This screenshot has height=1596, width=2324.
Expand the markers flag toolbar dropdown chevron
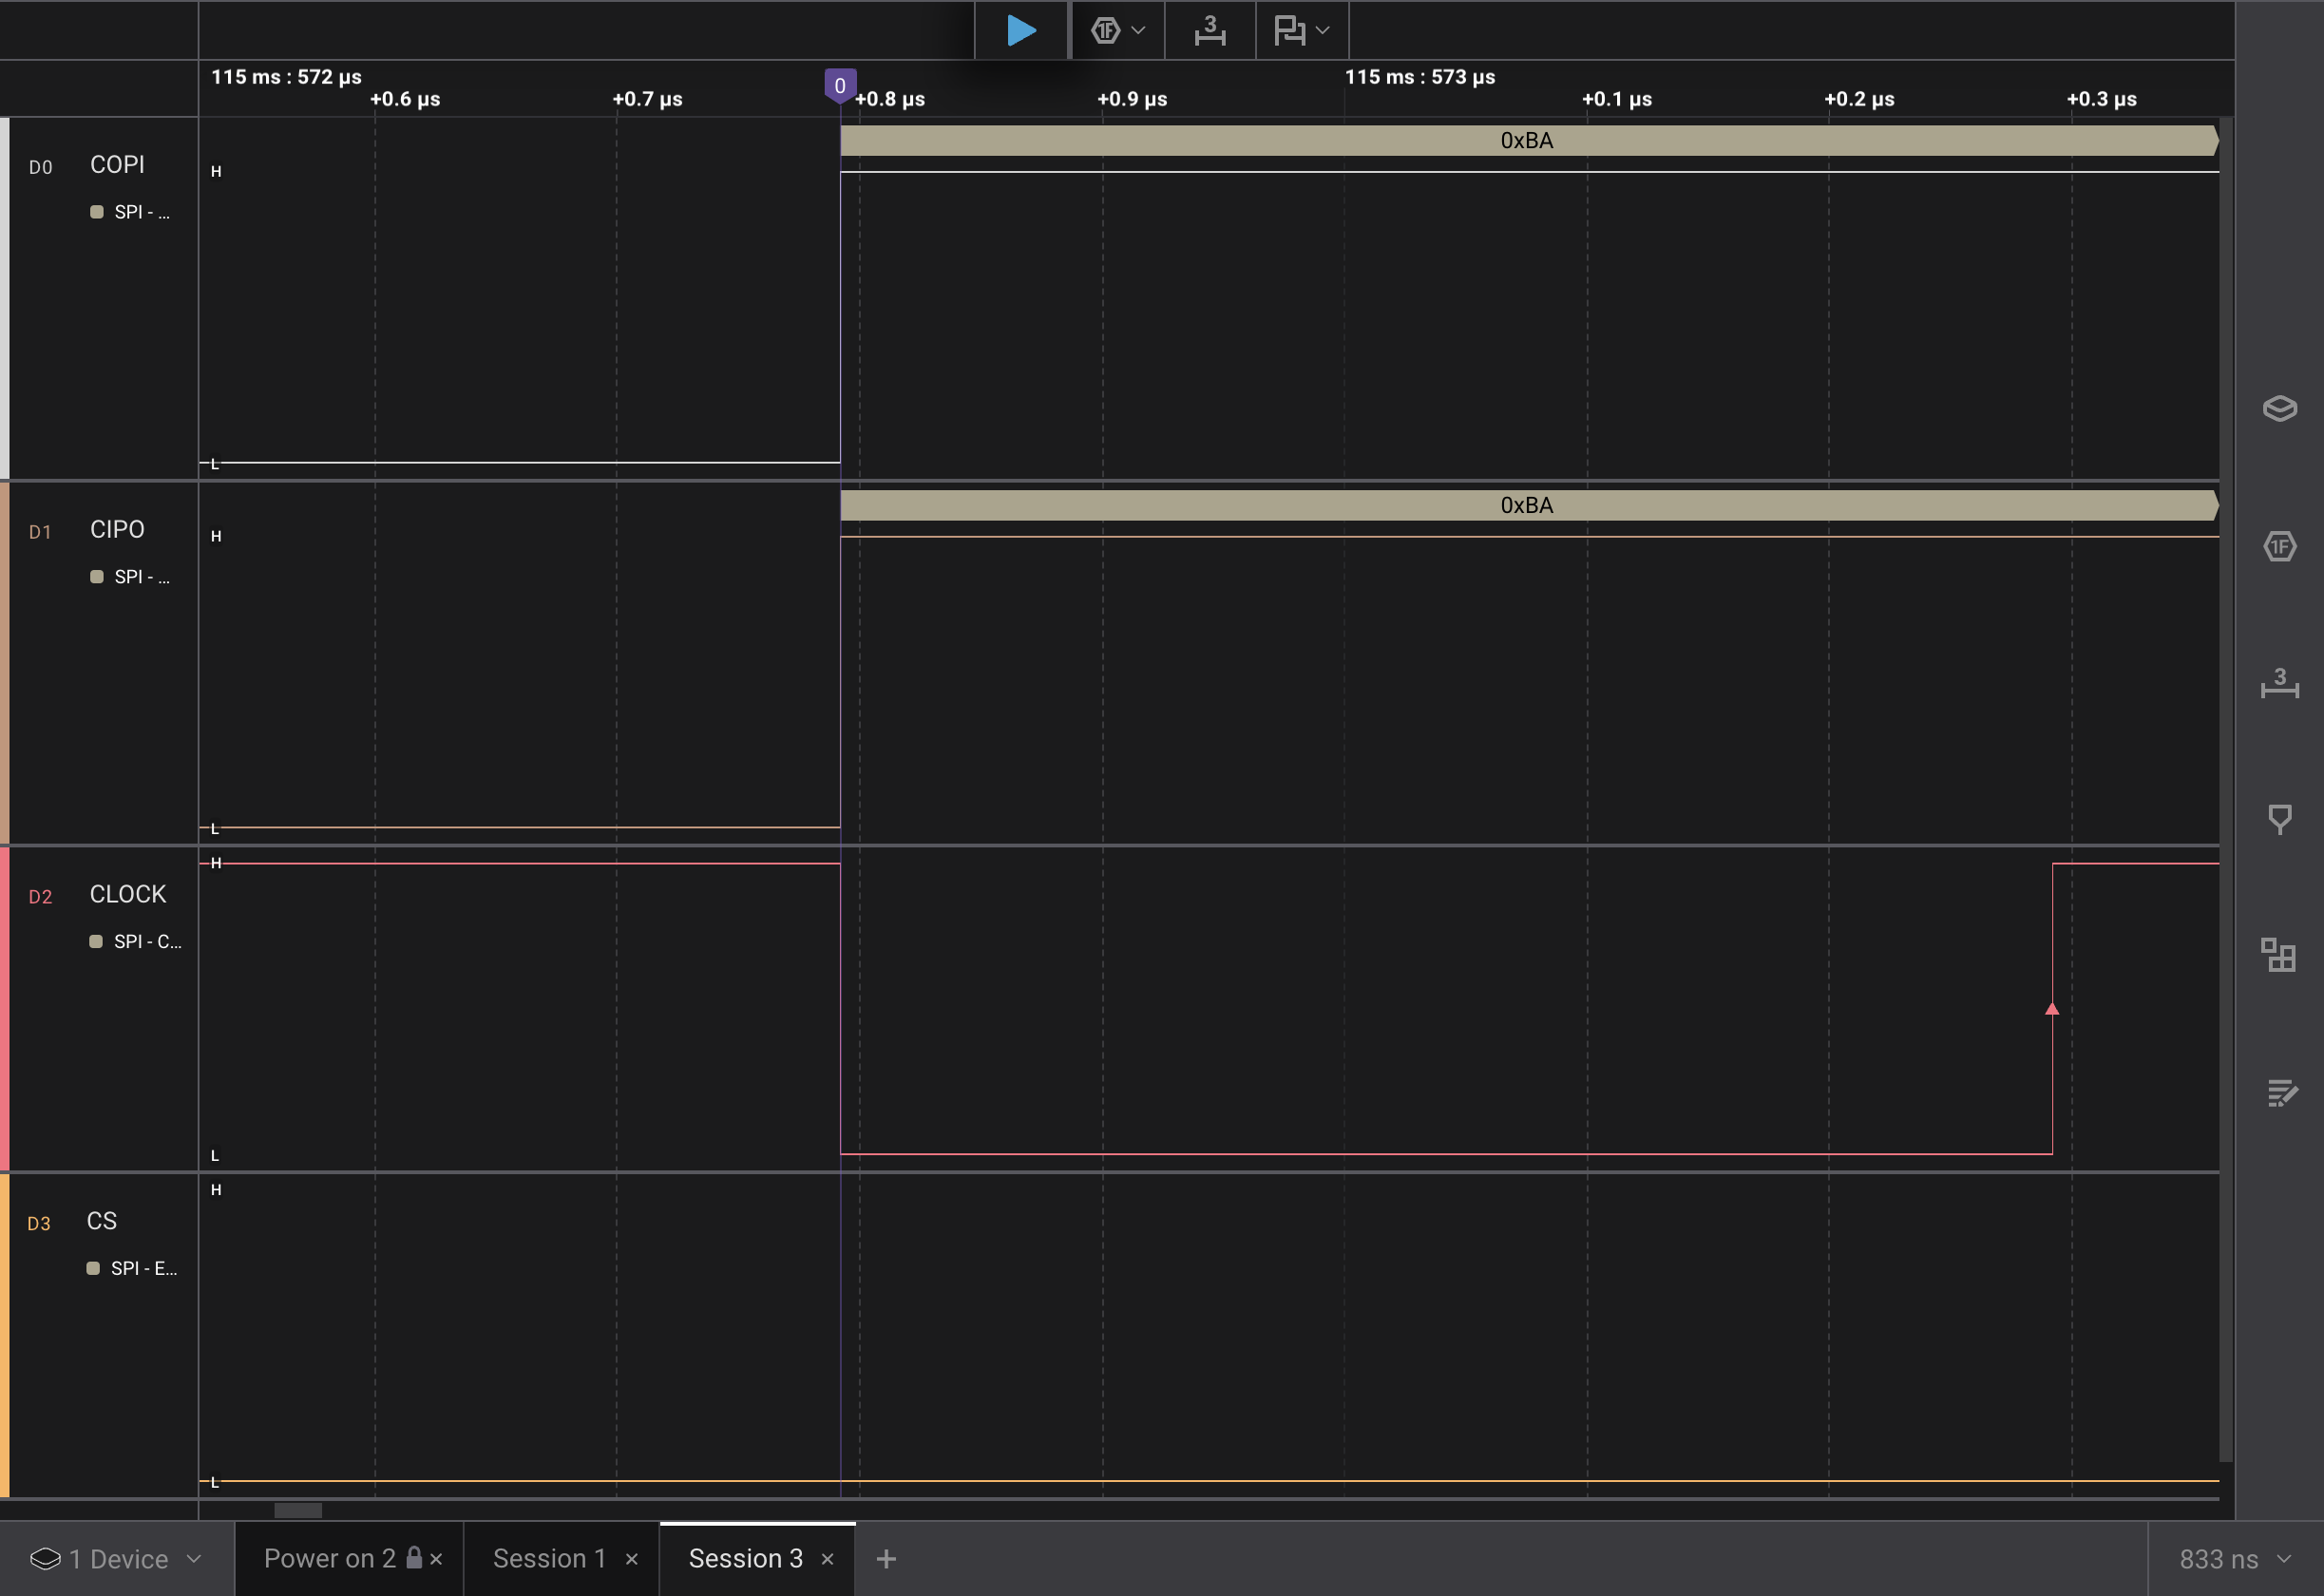tap(1323, 30)
